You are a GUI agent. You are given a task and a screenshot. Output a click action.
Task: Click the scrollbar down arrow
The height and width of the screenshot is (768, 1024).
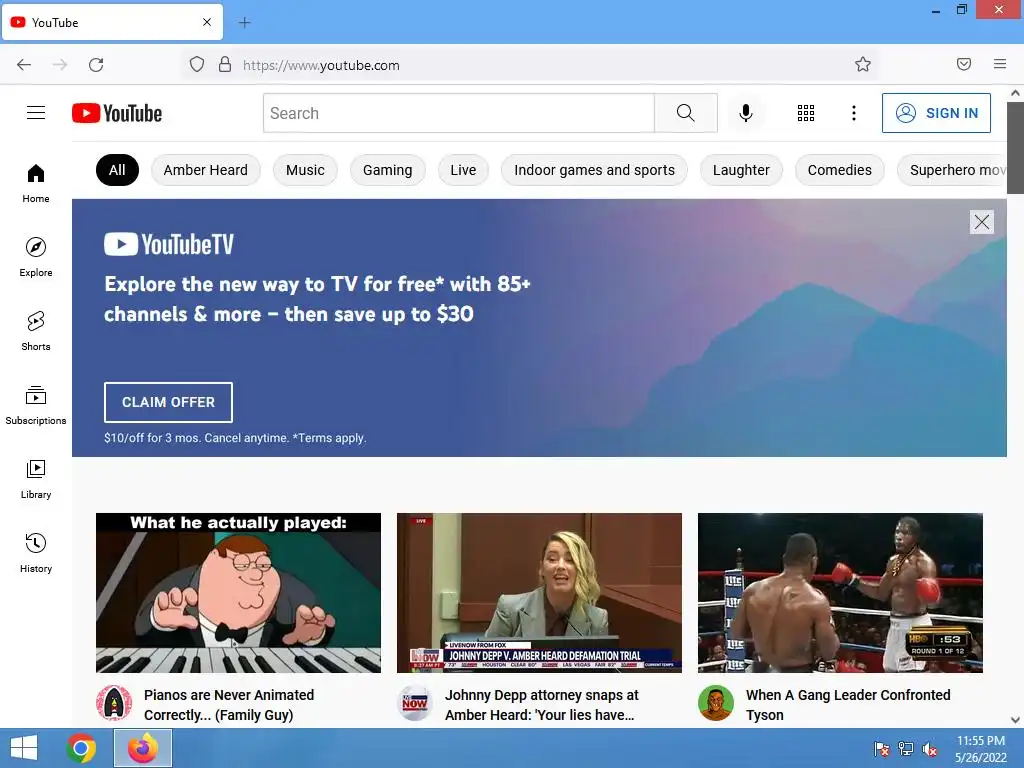coord(1015,720)
